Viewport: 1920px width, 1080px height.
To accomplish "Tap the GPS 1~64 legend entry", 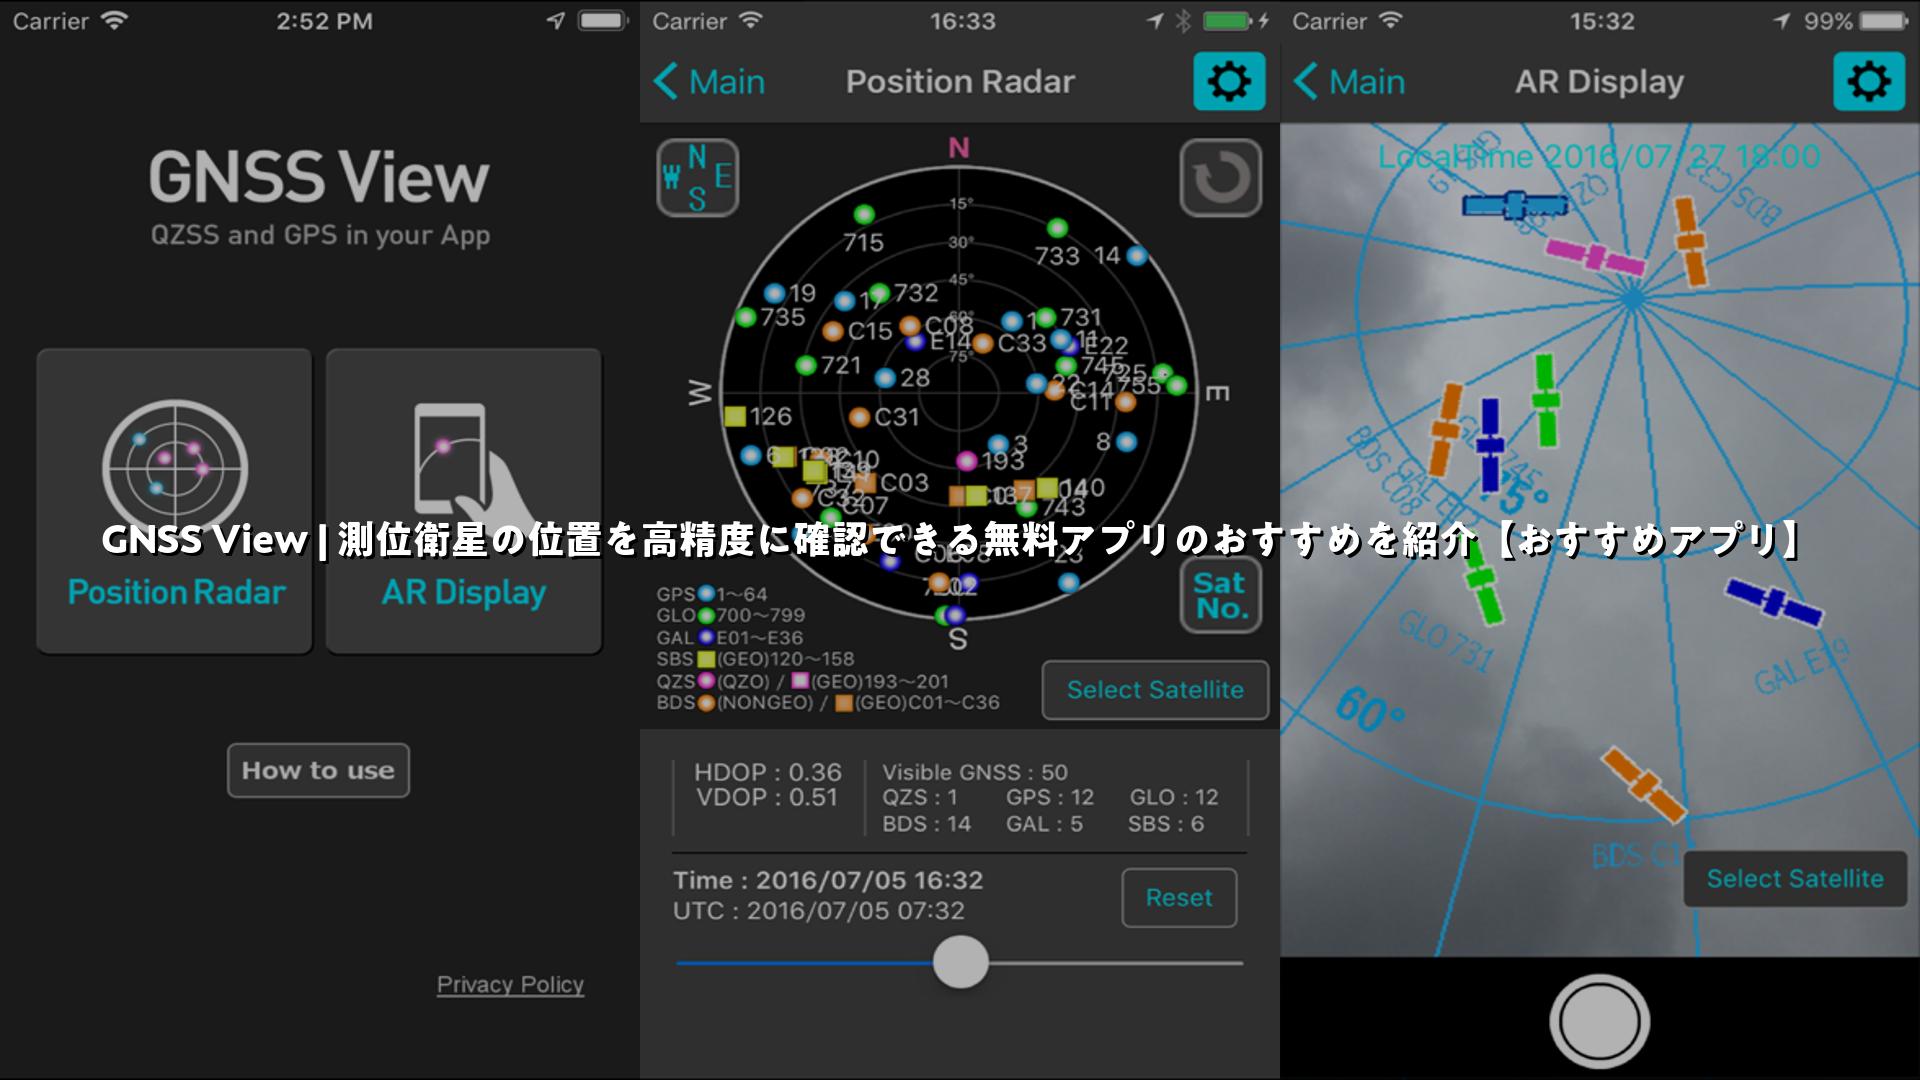I will tap(712, 594).
